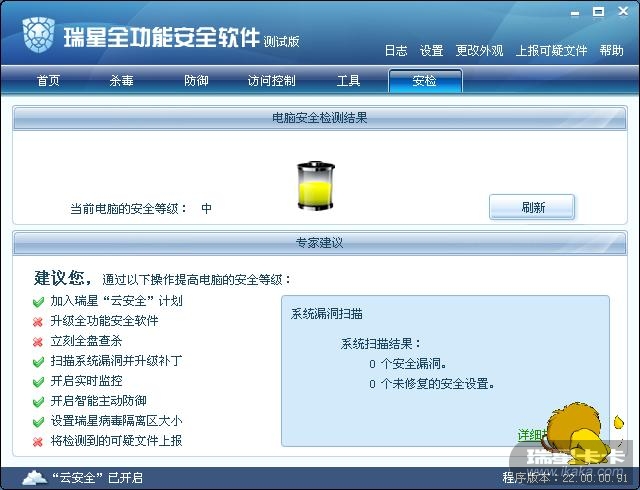This screenshot has height=490, width=640.
Task: Click the 当前电脑的安全等级 label
Action: (x=128, y=209)
